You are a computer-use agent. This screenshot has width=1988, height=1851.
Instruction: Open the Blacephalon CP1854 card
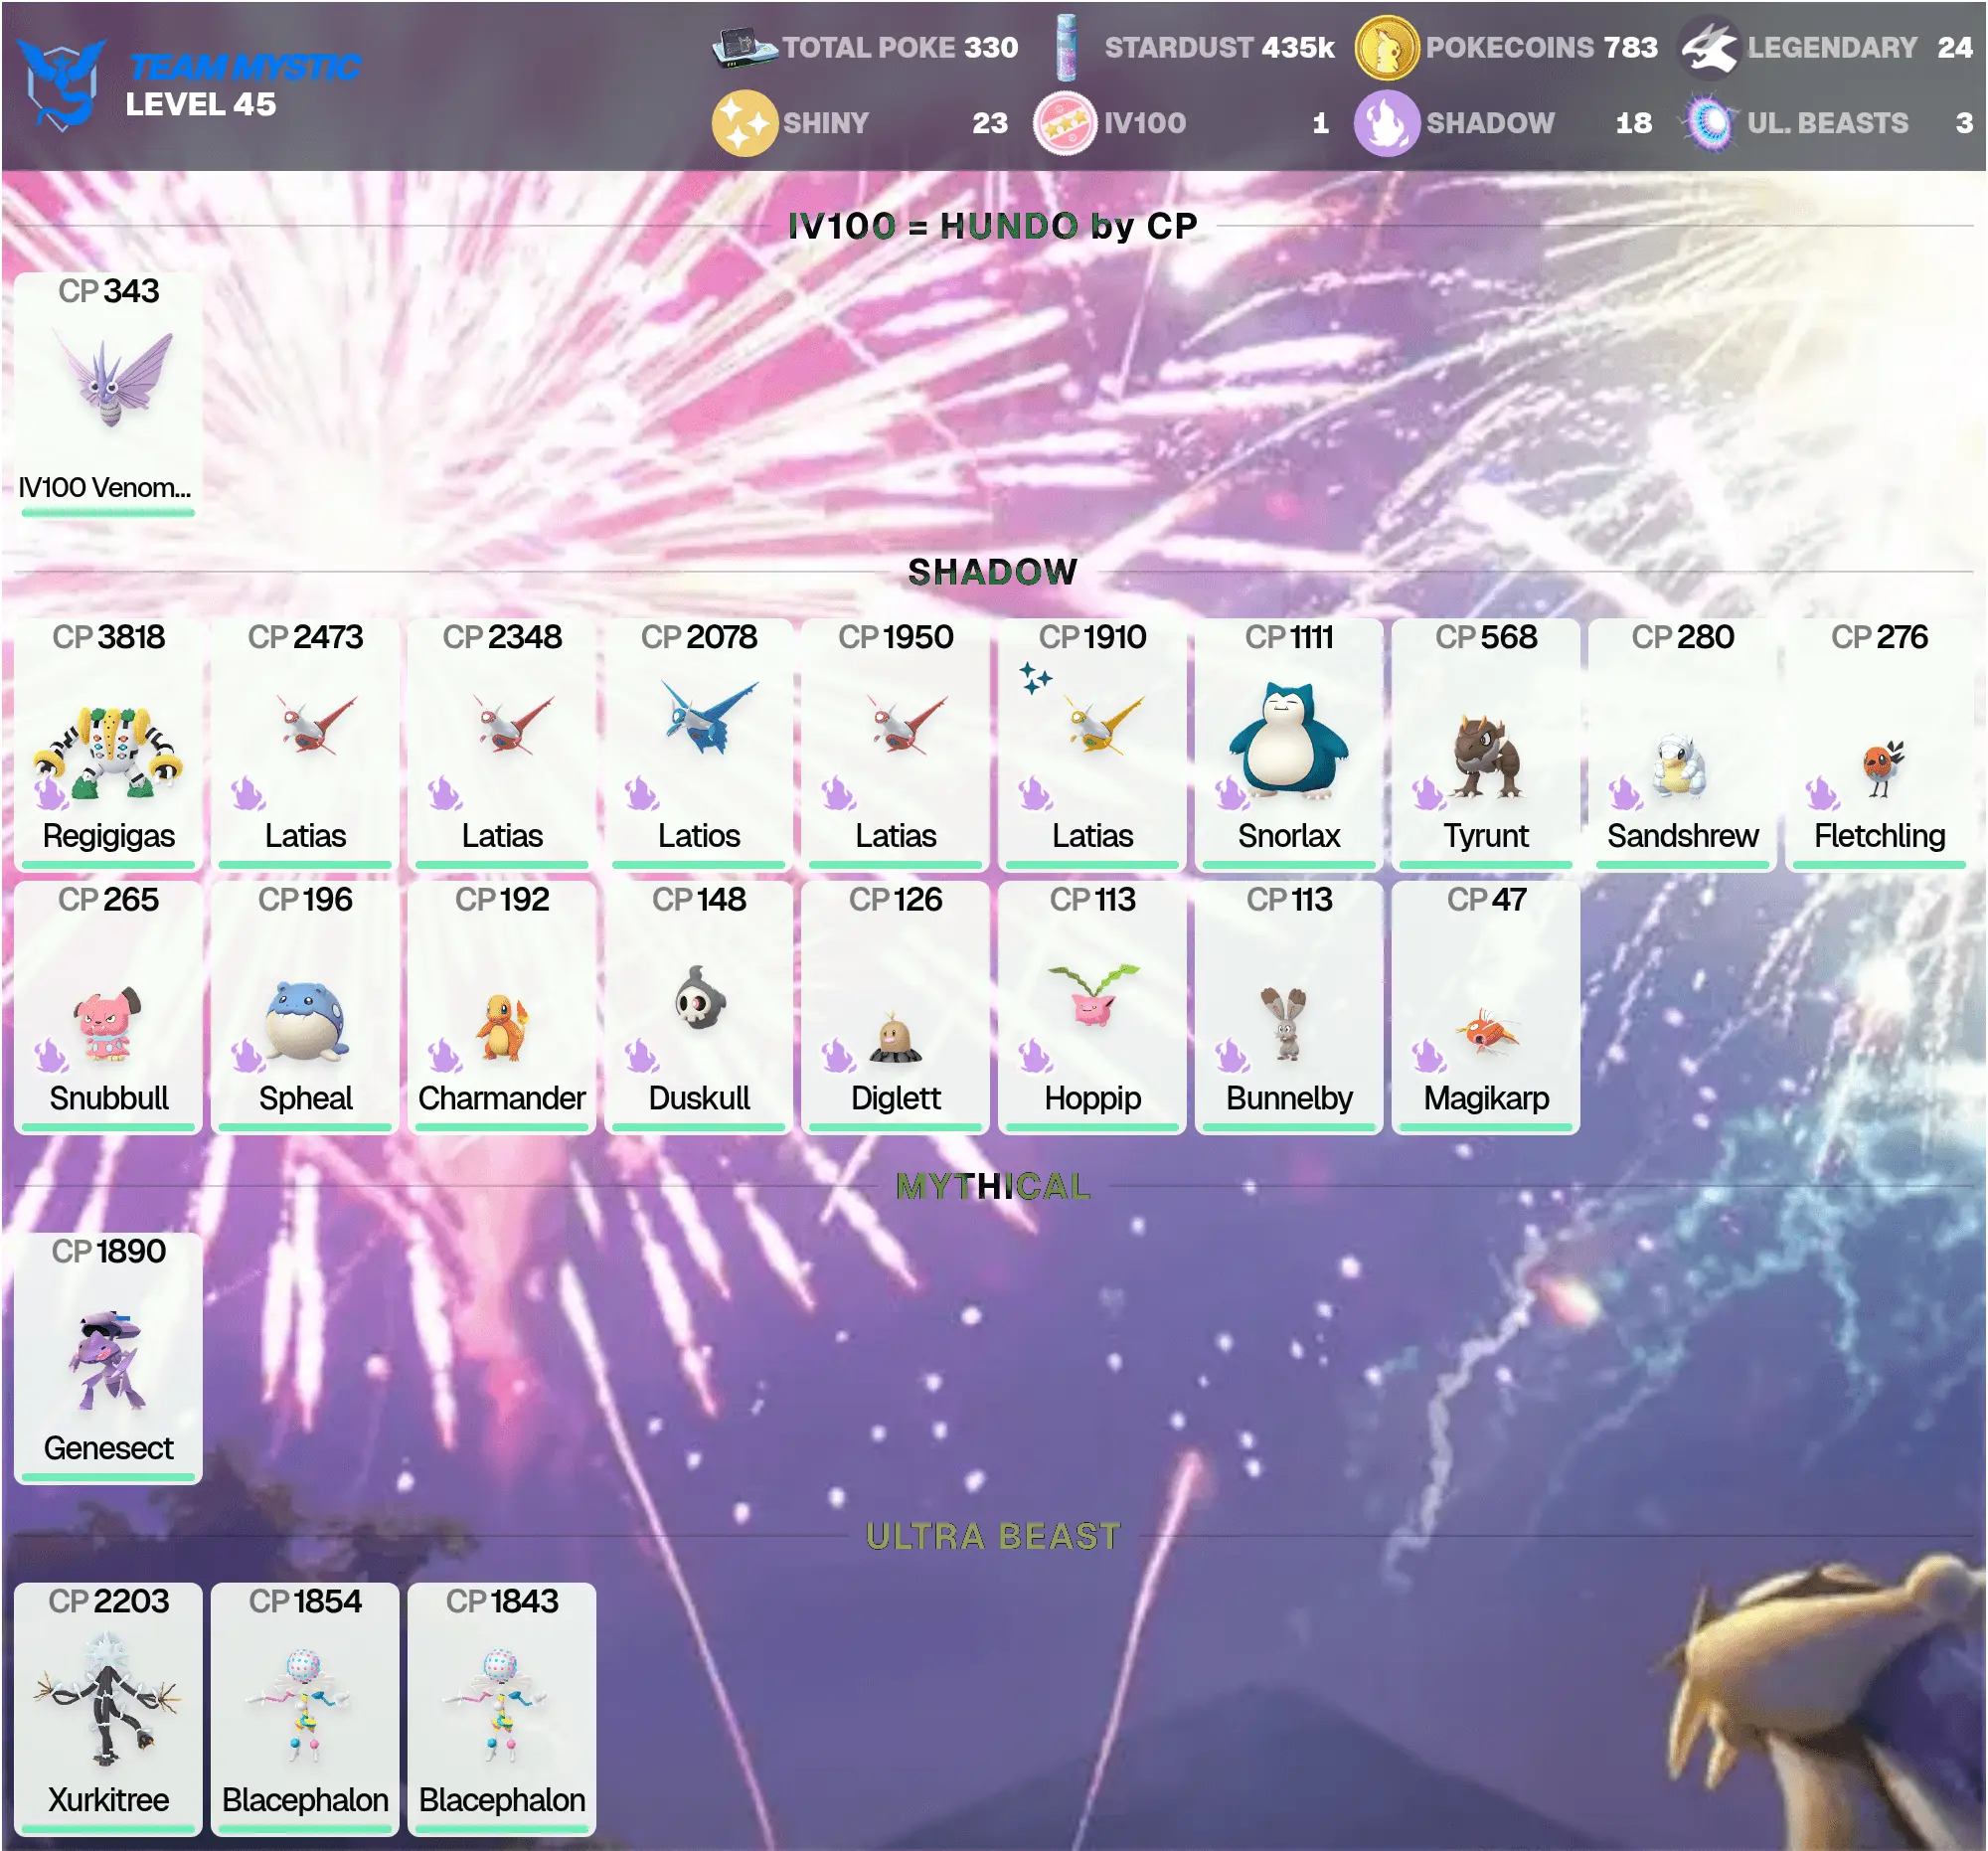tap(305, 1708)
